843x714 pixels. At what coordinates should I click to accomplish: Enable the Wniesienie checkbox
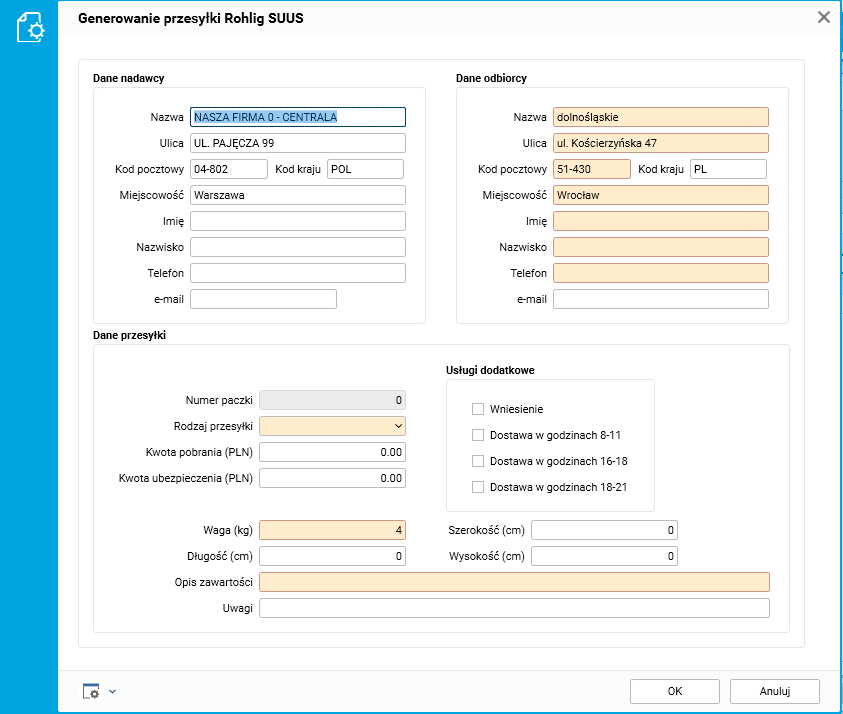click(x=478, y=409)
